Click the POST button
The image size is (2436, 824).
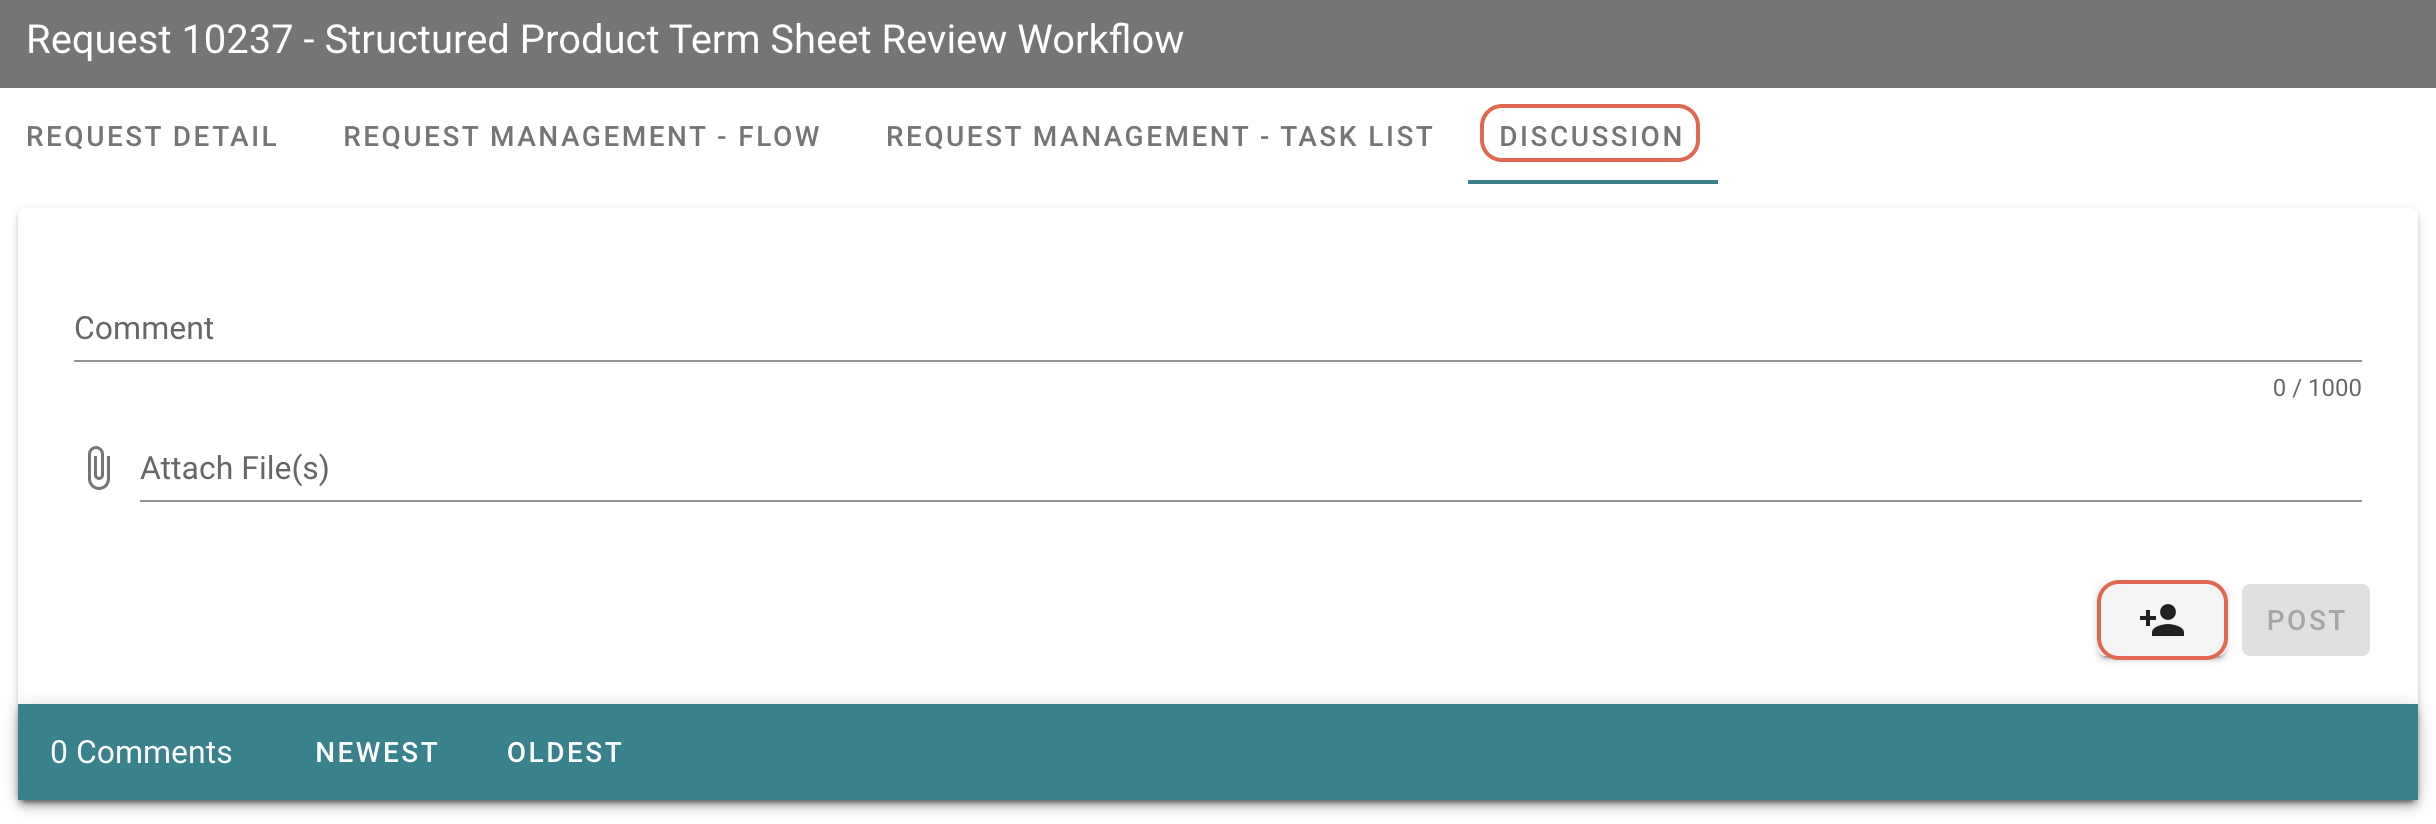click(x=2305, y=620)
